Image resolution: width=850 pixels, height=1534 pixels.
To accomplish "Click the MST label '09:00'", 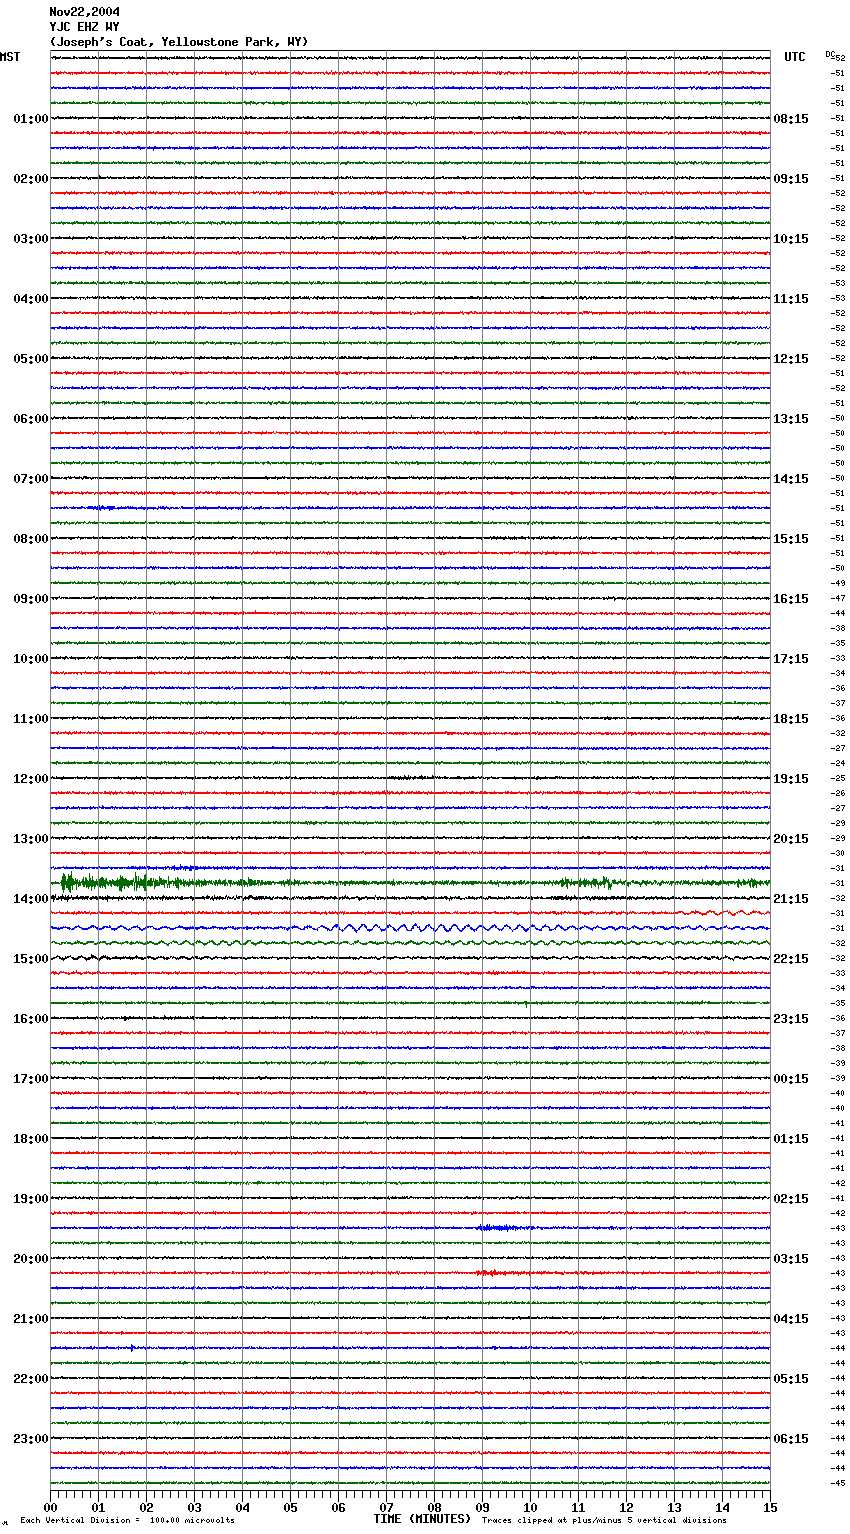I will [31, 599].
